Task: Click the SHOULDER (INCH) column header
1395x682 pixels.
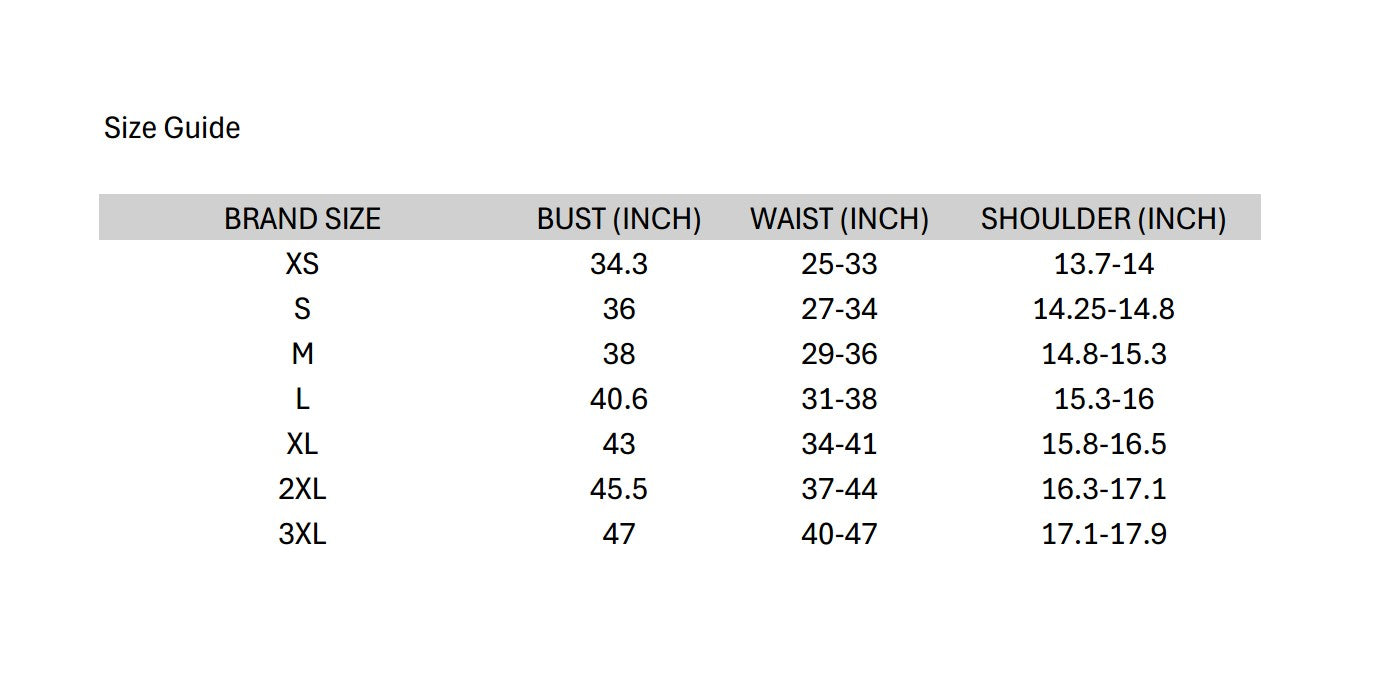Action: coord(1103,219)
